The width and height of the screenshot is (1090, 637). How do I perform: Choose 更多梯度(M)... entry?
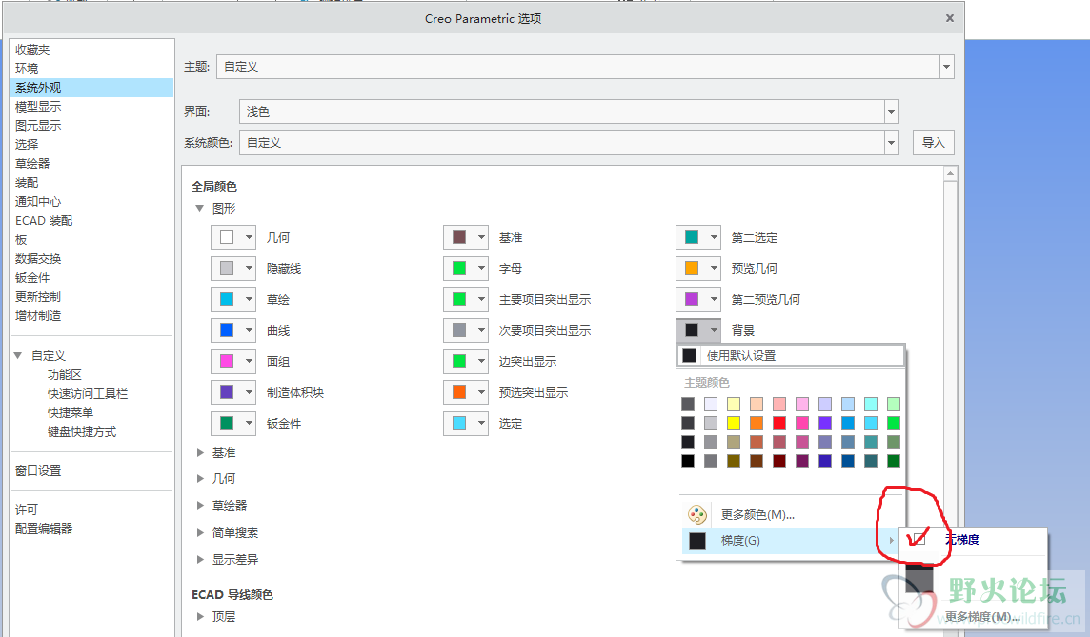click(x=982, y=617)
